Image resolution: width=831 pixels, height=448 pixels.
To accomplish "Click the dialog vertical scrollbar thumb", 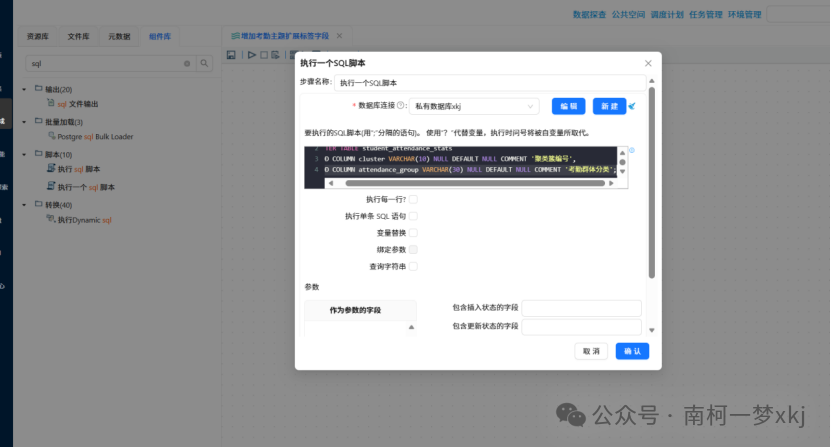I will 652,182.
